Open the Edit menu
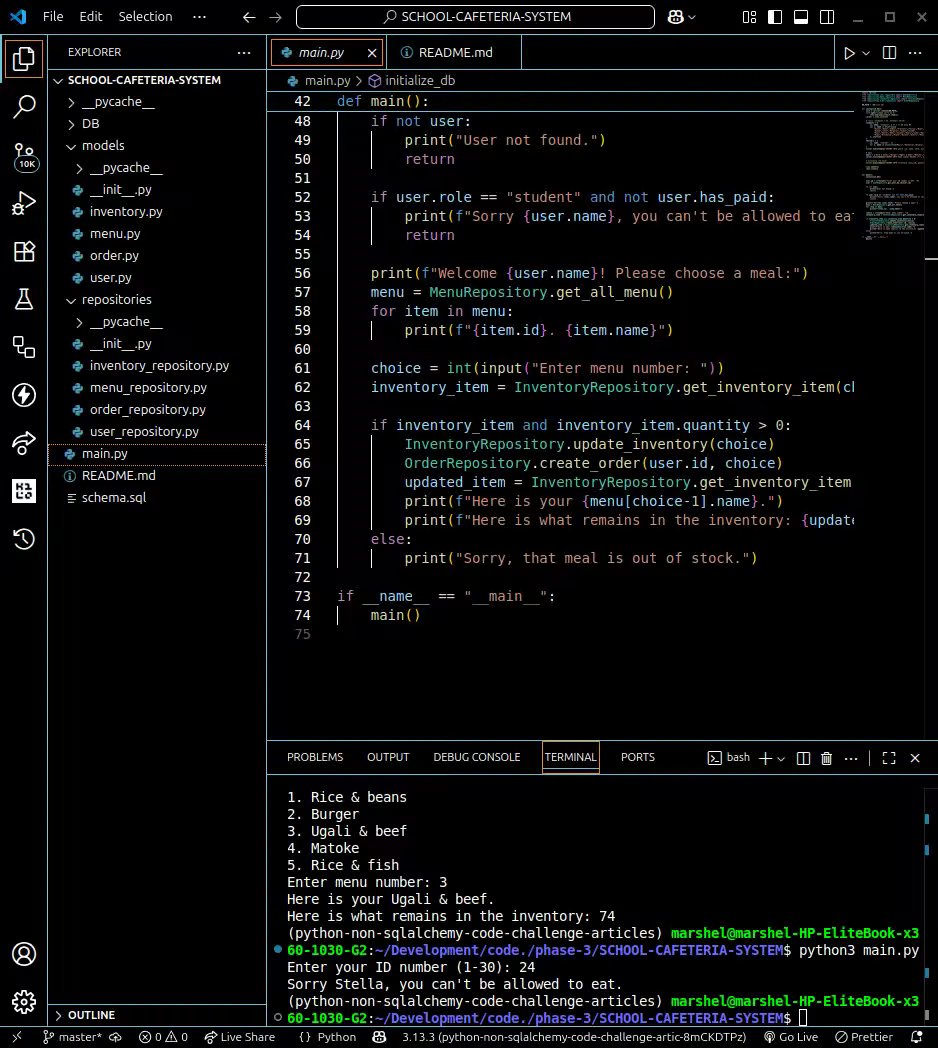This screenshot has width=938, height=1048. 90,17
